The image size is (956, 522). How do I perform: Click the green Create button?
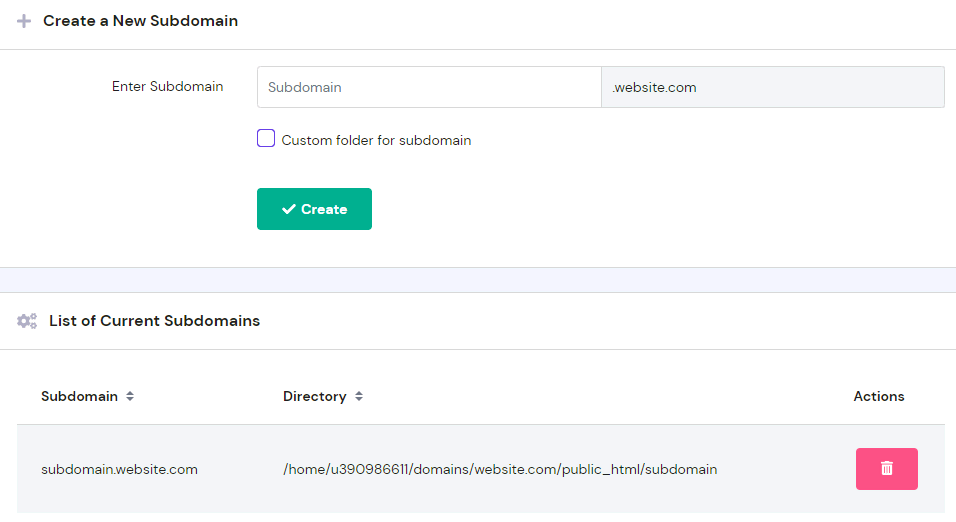tap(314, 209)
